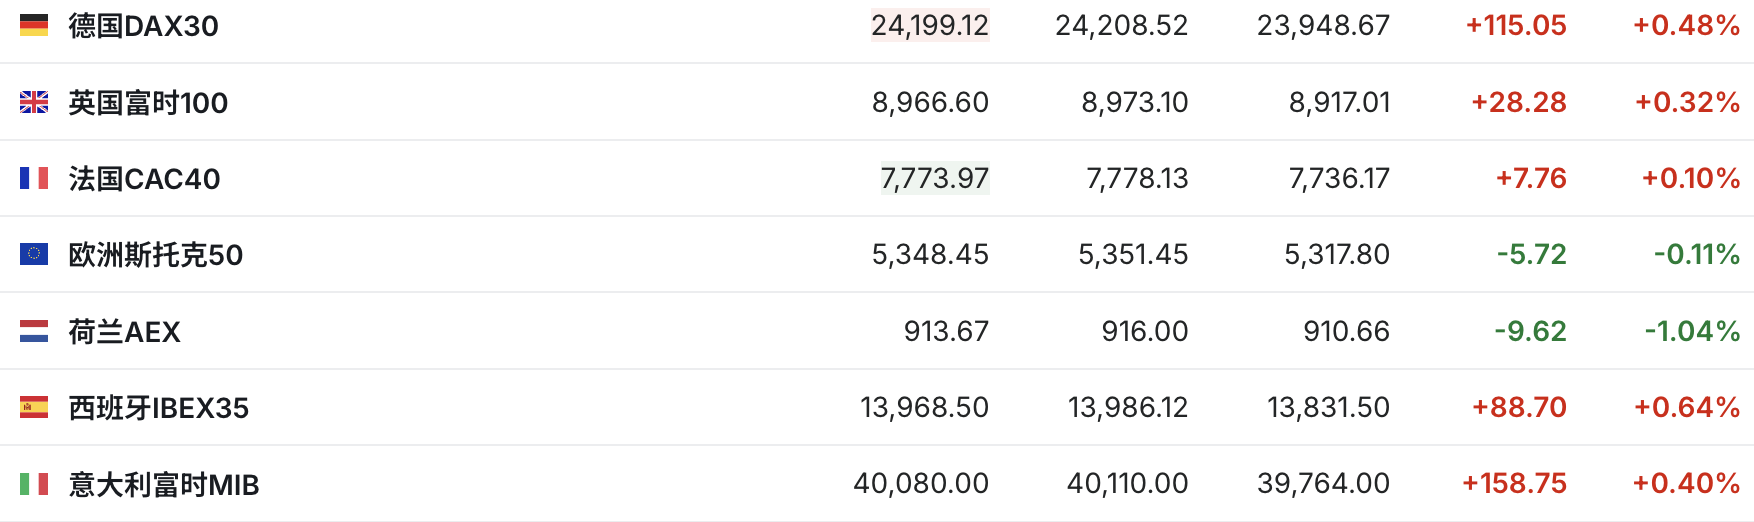The width and height of the screenshot is (1754, 522).
Task: Open the 荷兰AEX index page
Action: coord(124,332)
